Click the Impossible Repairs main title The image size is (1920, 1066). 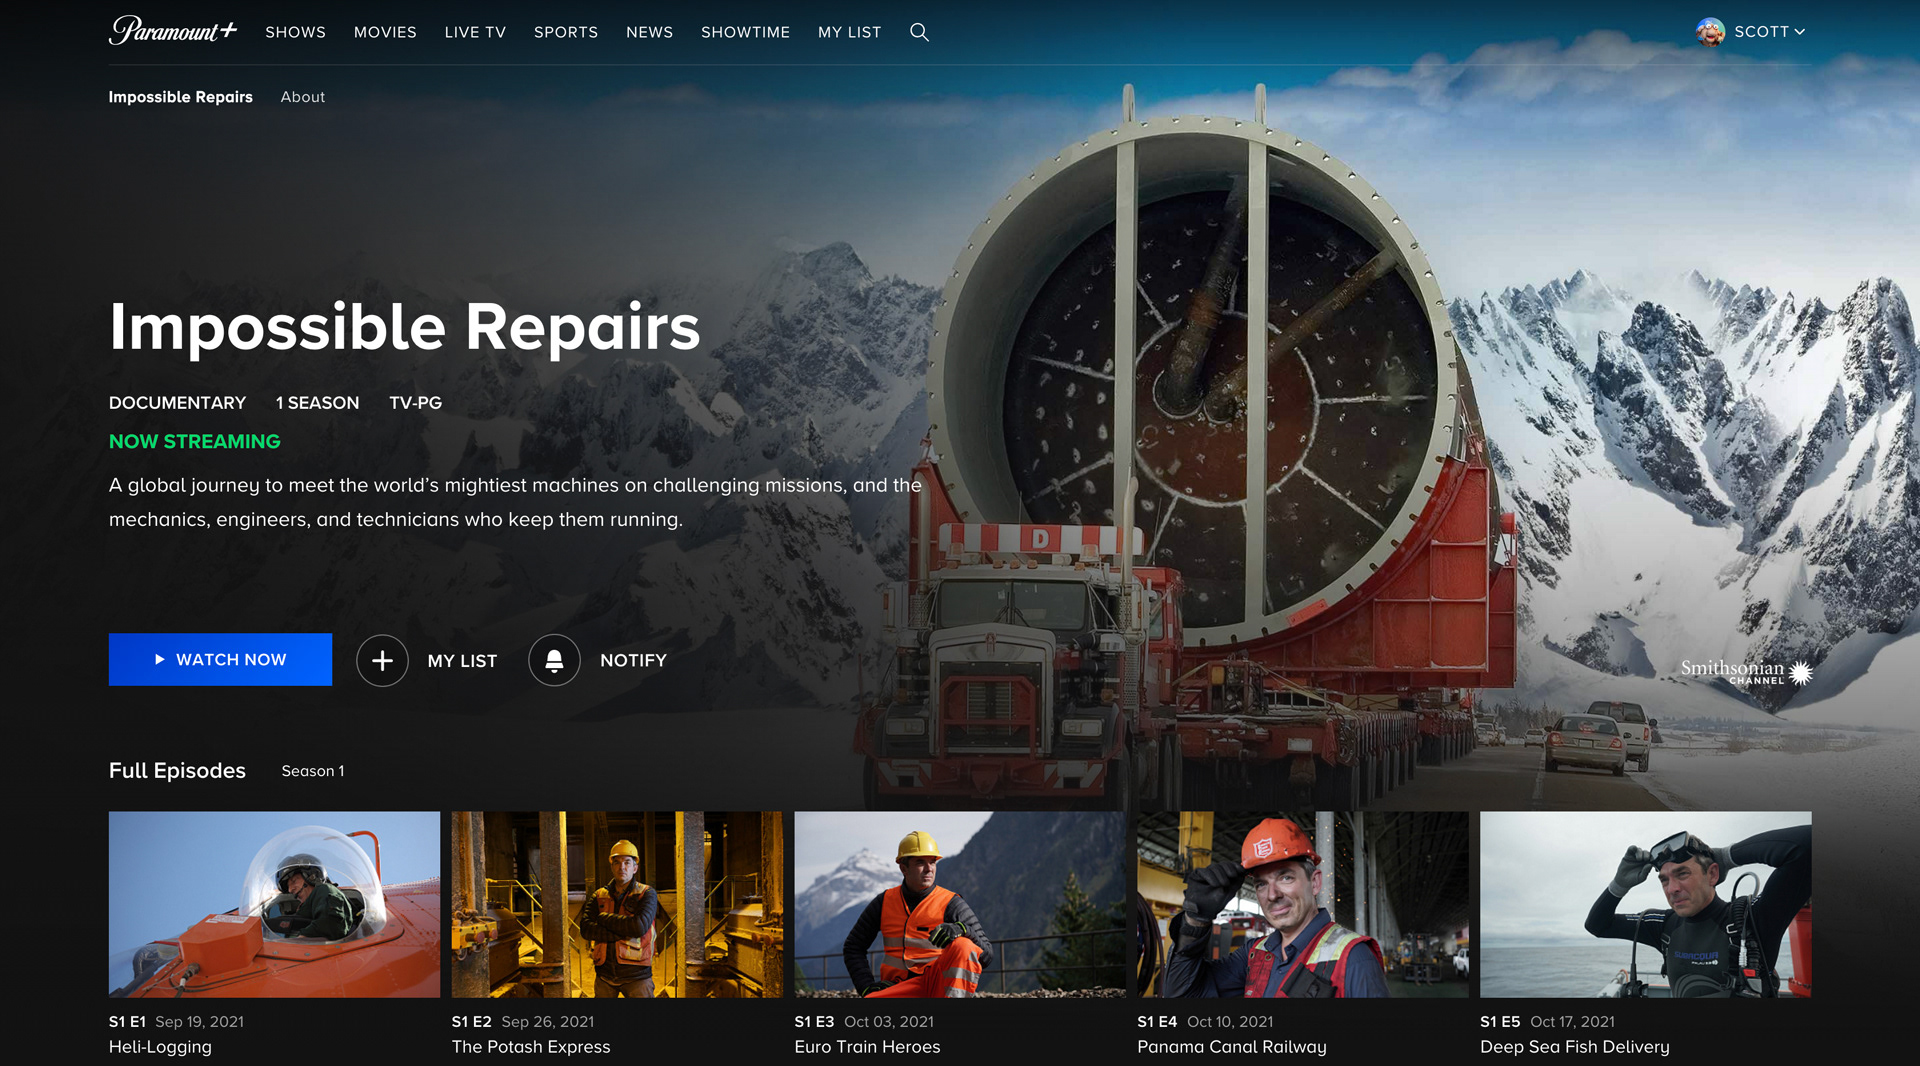coord(405,328)
